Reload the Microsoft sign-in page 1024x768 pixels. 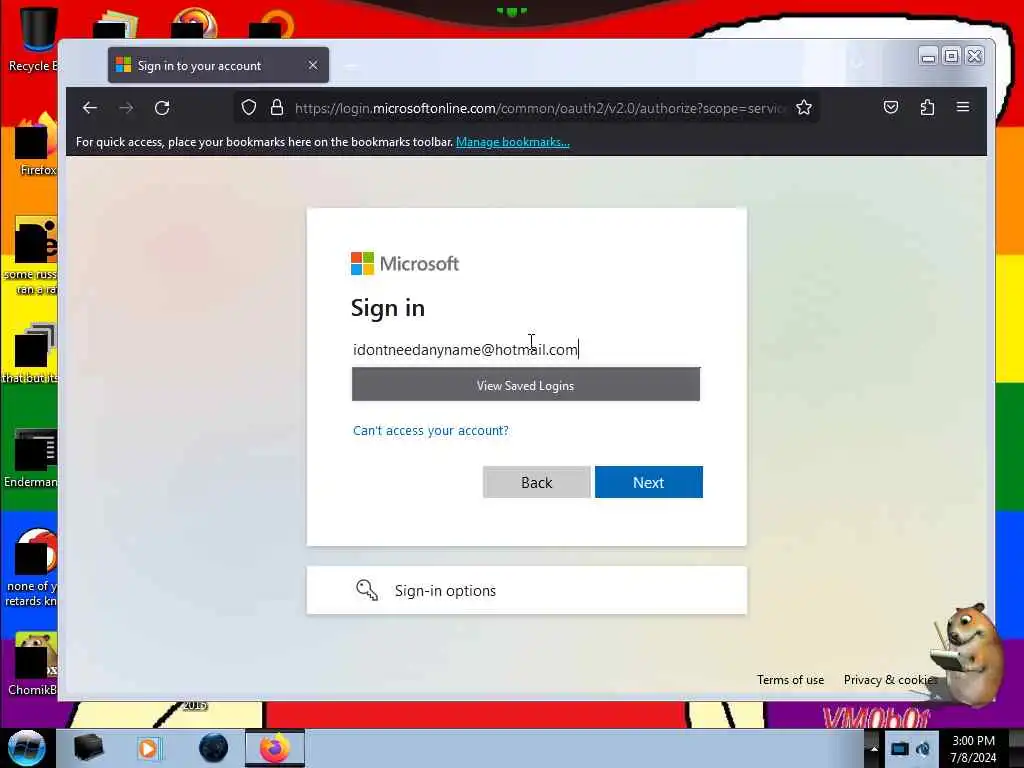162,108
